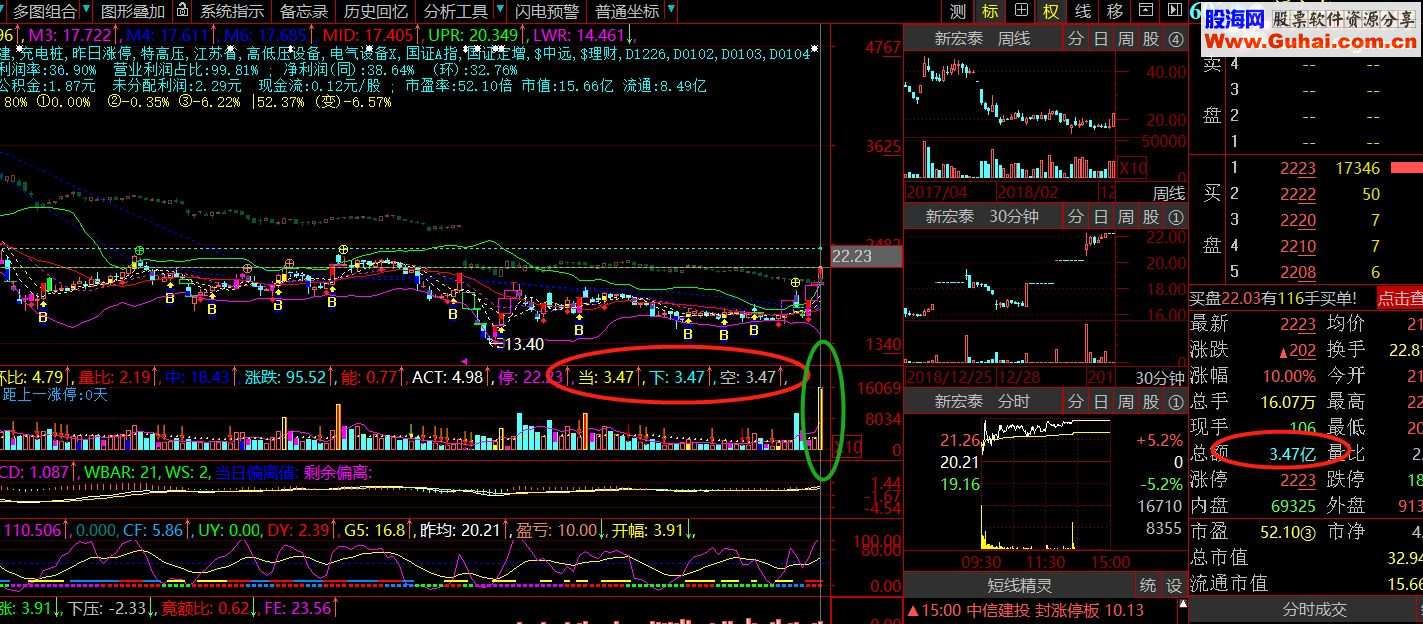The height and width of the screenshot is (624, 1423).
Task: Click the 新宏泰 周线 panel title
Action: point(982,39)
